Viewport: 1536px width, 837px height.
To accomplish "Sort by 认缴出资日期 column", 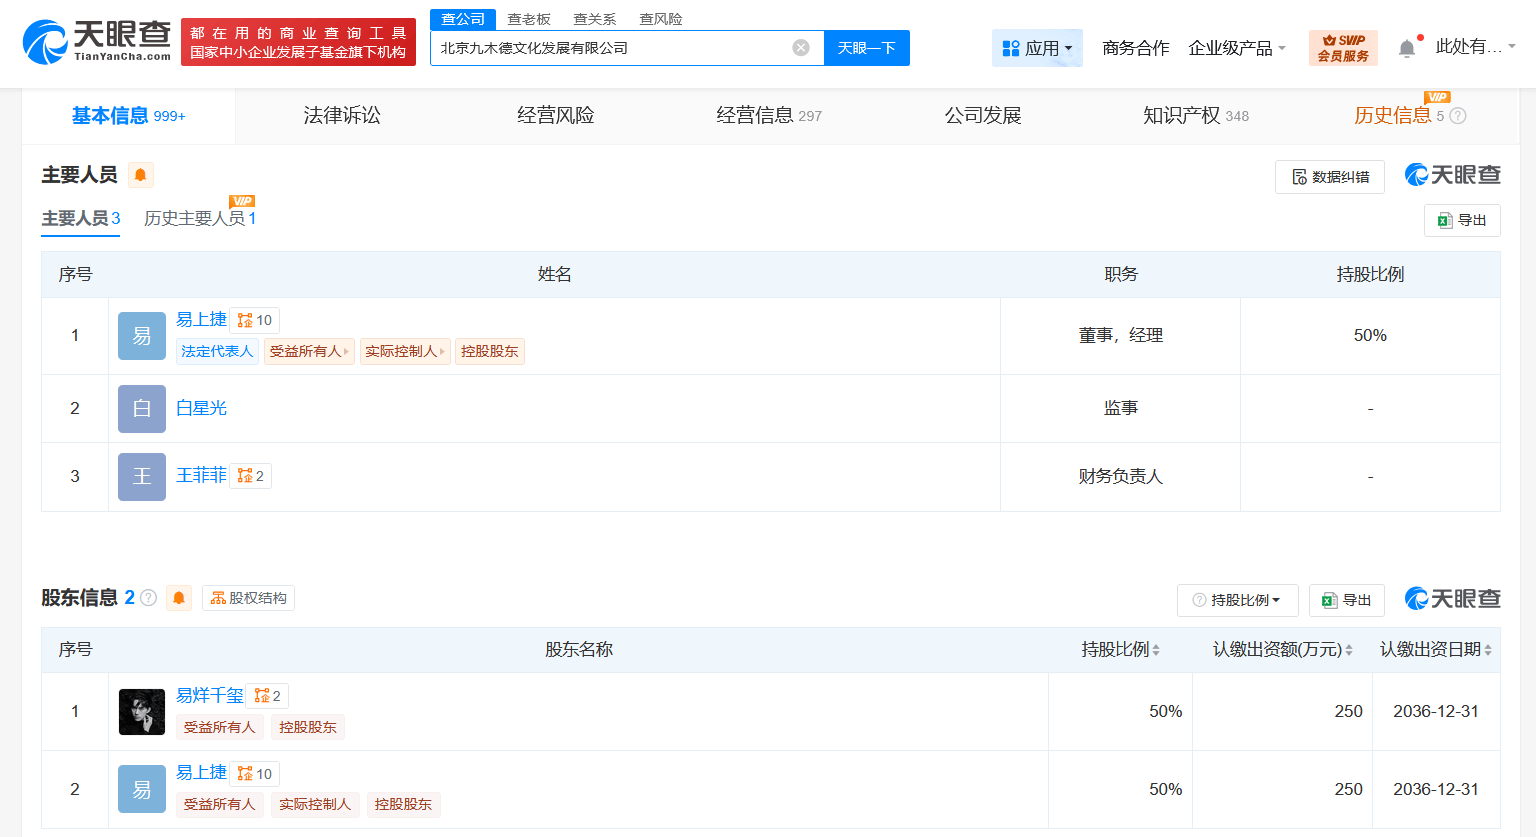I will coord(1436,650).
